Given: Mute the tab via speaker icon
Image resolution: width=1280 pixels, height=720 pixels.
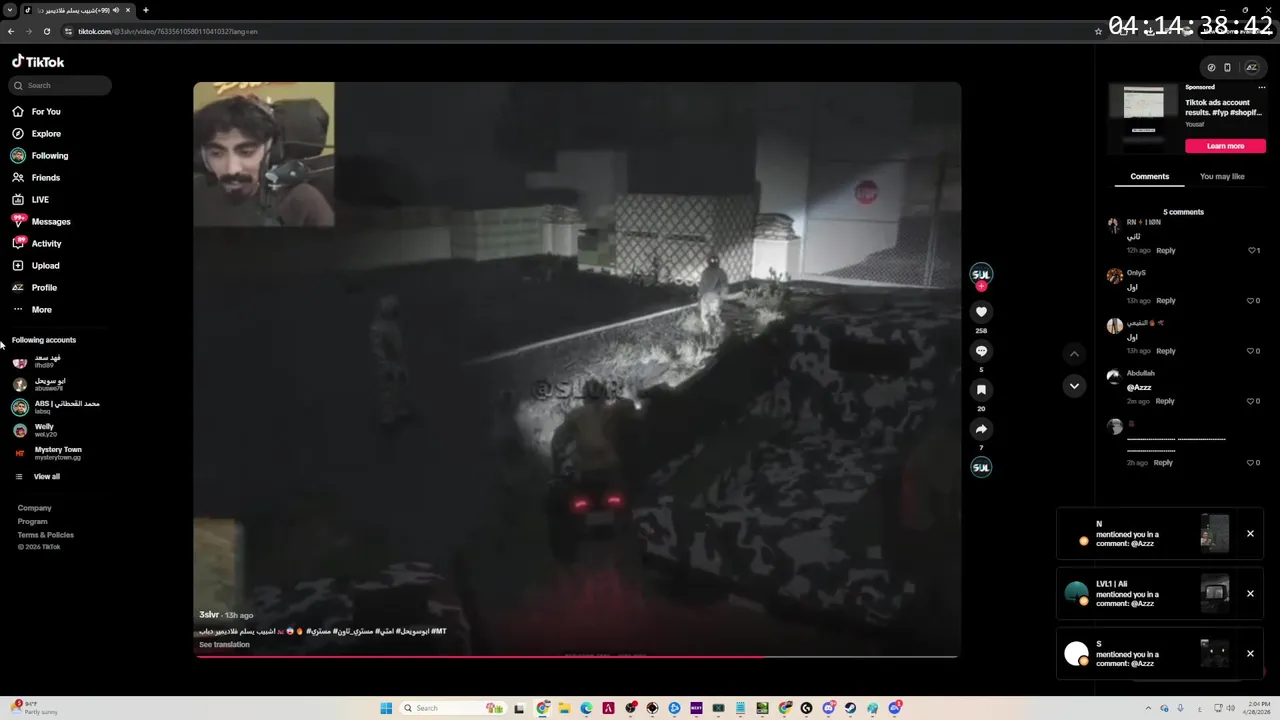Looking at the screenshot, I should tap(116, 10).
